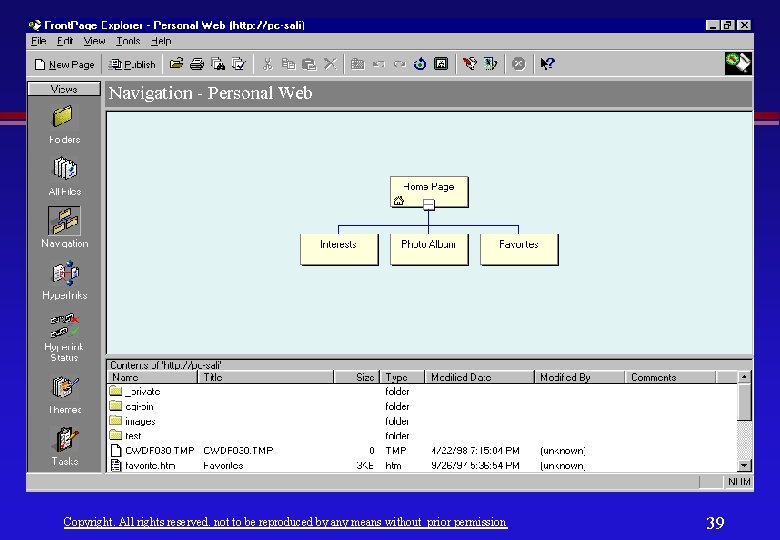Open the Tools menu
Screen dimensions: 780x540
tap(128, 41)
